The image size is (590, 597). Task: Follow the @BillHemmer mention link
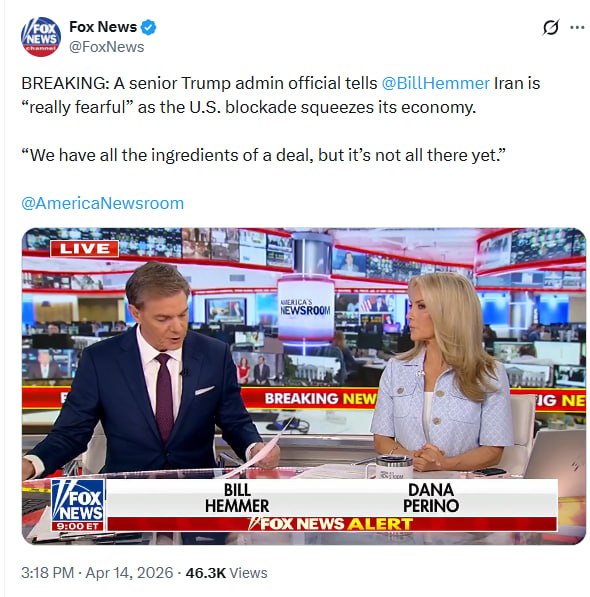pos(435,83)
